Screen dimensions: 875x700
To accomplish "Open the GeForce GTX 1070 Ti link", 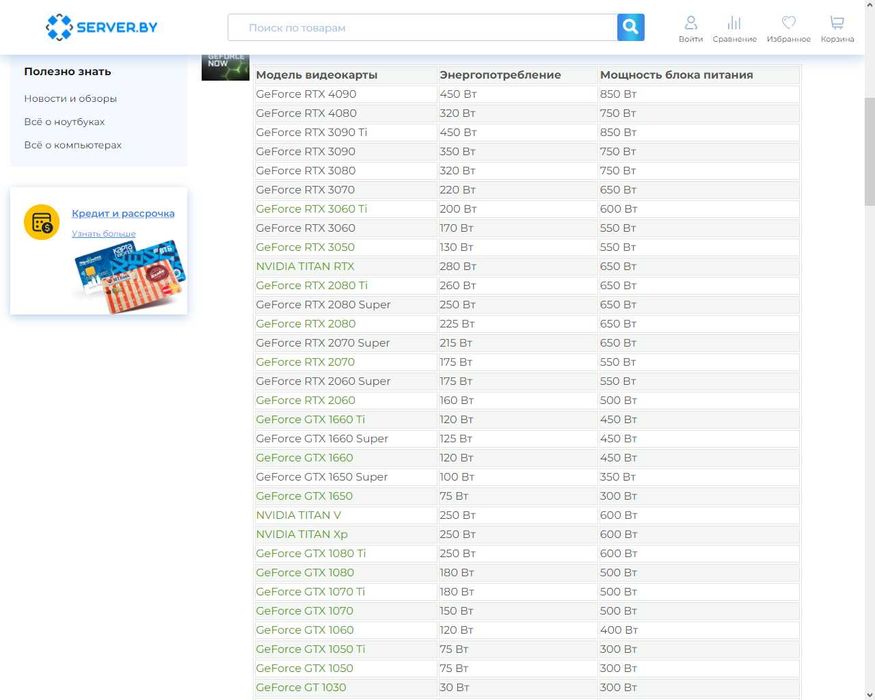I will 310,592.
